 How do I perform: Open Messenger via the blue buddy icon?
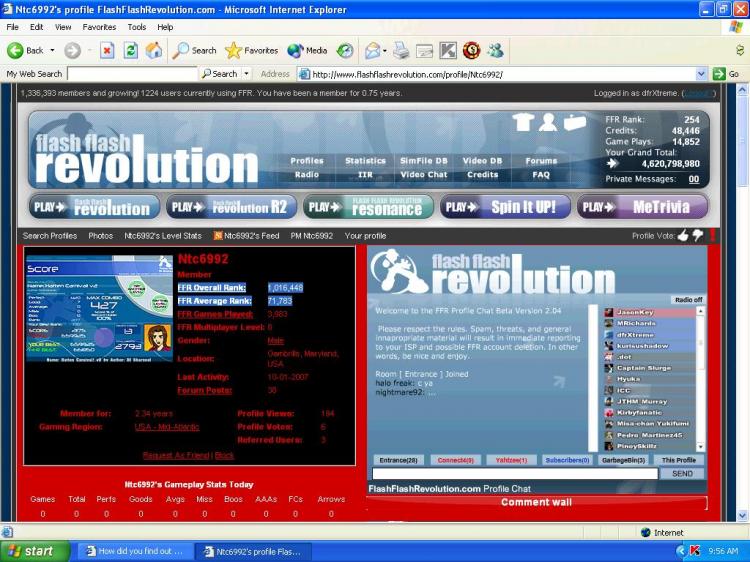pyautogui.click(x=496, y=50)
